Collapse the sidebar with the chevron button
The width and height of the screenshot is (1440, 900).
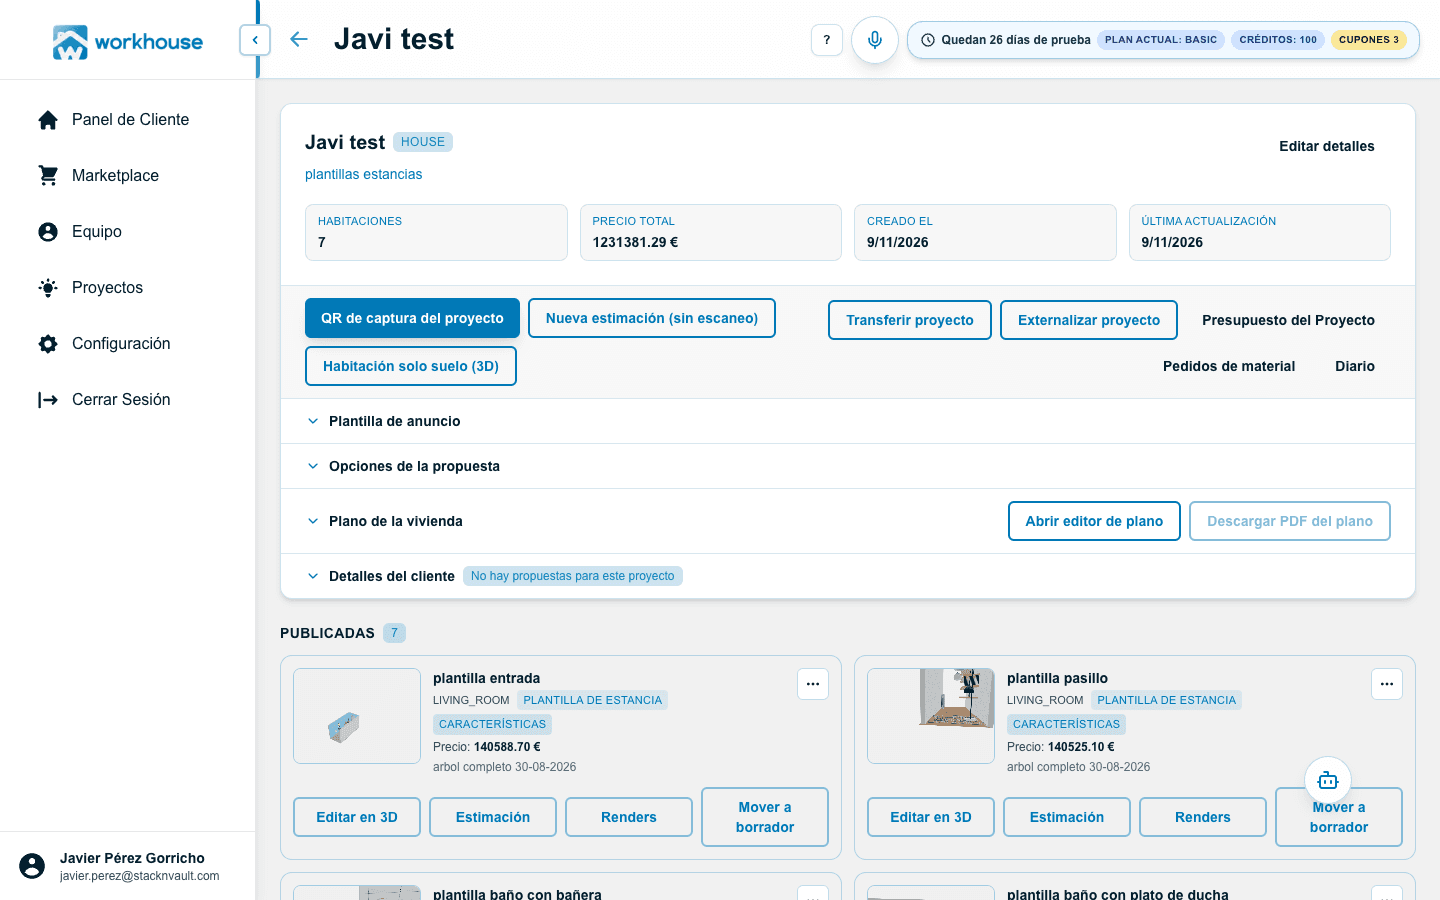255,40
